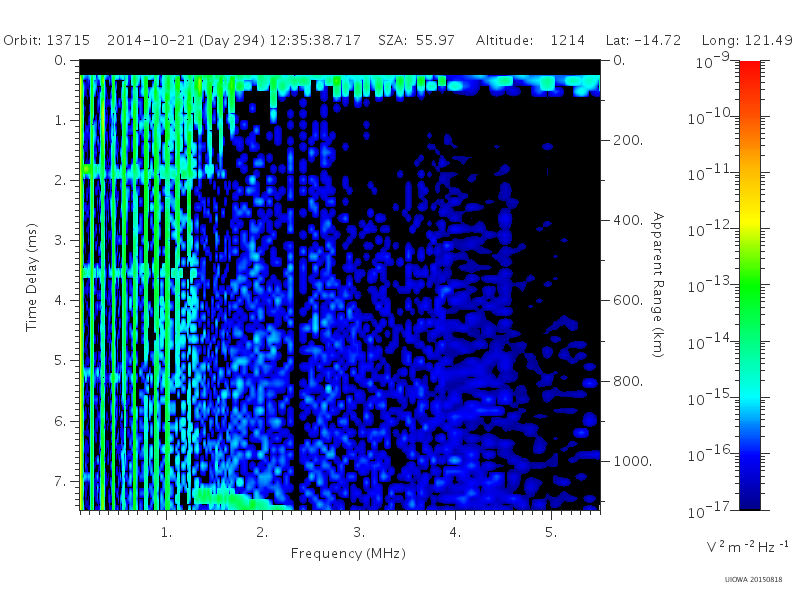Click the '800.' apparent range tick label
Viewport: 800px width, 600px height.
(628, 381)
